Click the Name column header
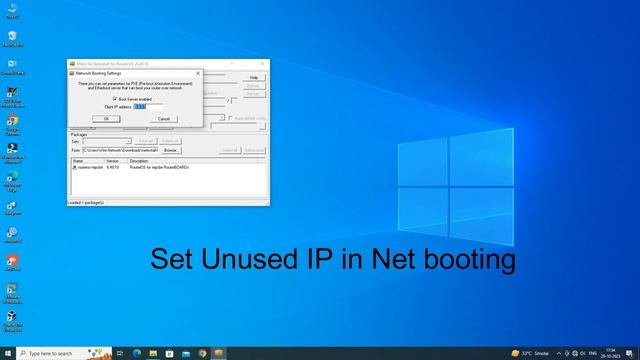This screenshot has height=360, width=640. click(x=87, y=161)
